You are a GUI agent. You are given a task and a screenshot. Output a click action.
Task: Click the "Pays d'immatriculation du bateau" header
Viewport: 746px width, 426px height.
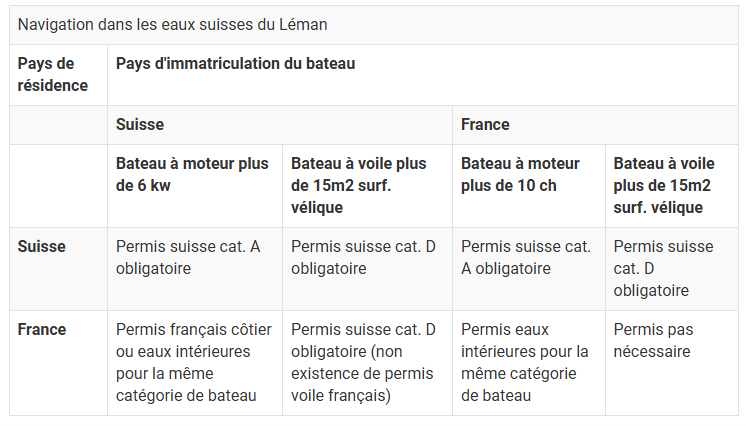(x=236, y=64)
